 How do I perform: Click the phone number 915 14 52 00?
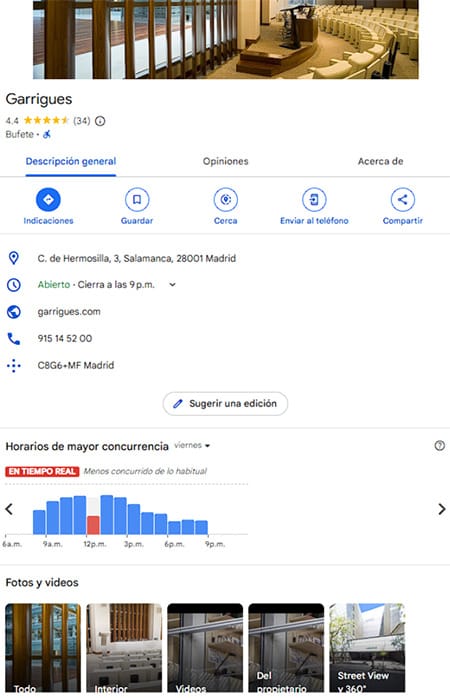(x=65, y=339)
